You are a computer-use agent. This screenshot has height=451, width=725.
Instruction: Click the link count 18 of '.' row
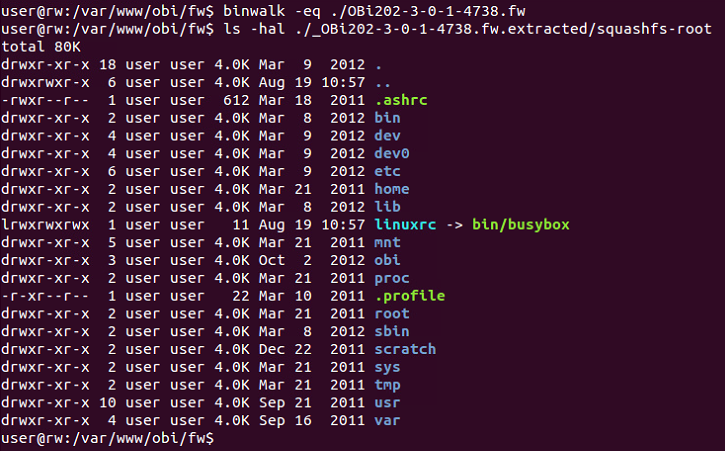pos(107,64)
